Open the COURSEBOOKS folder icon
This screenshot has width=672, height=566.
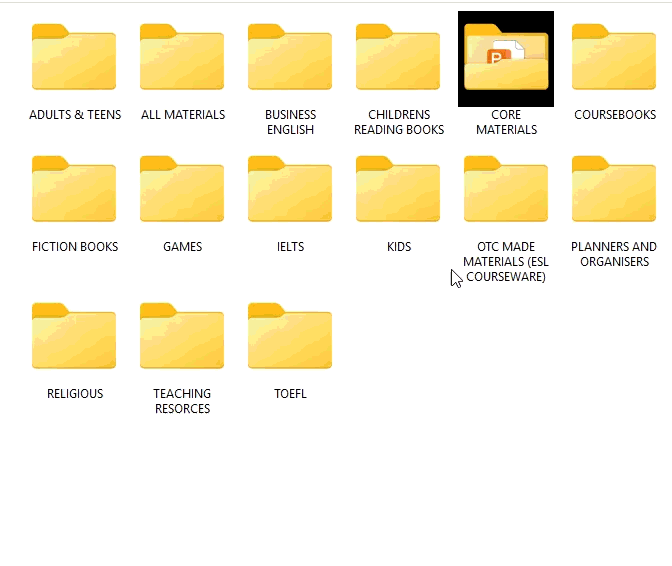tap(614, 57)
